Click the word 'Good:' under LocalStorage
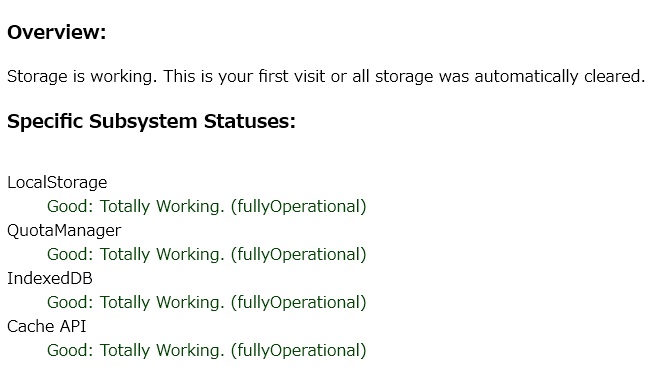Viewport: 657px width, 382px height. pos(70,206)
